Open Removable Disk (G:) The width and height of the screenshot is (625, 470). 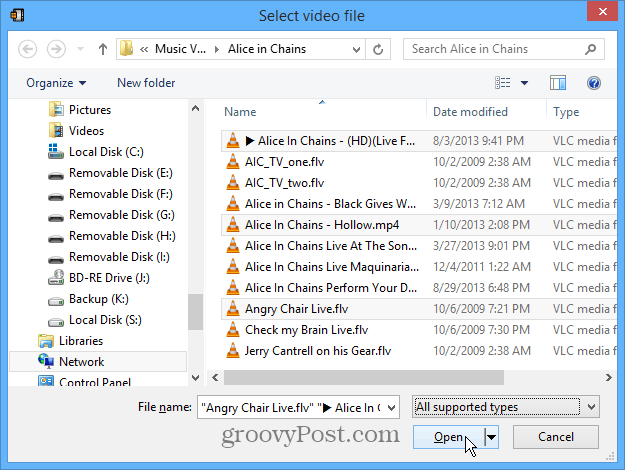(x=122, y=215)
